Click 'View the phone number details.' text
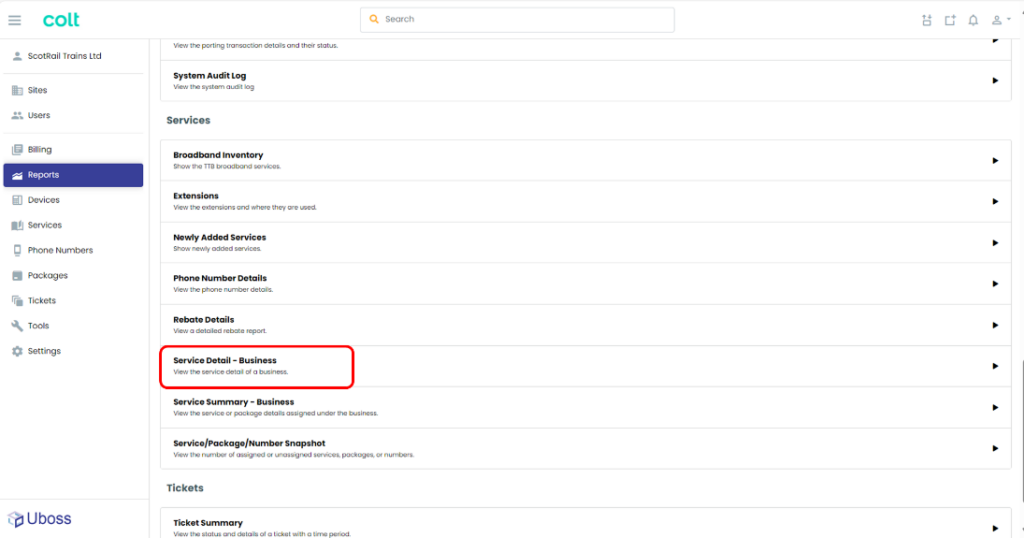 tap(223, 290)
